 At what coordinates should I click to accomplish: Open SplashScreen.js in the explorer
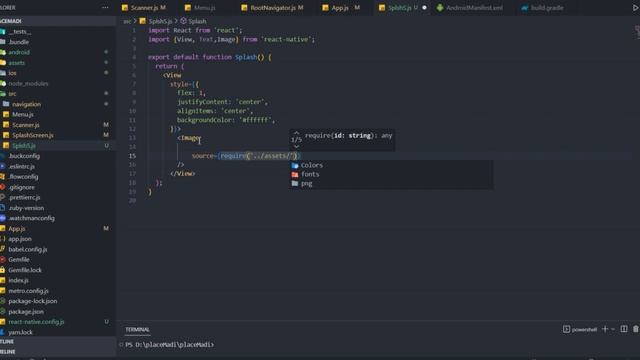(33, 135)
